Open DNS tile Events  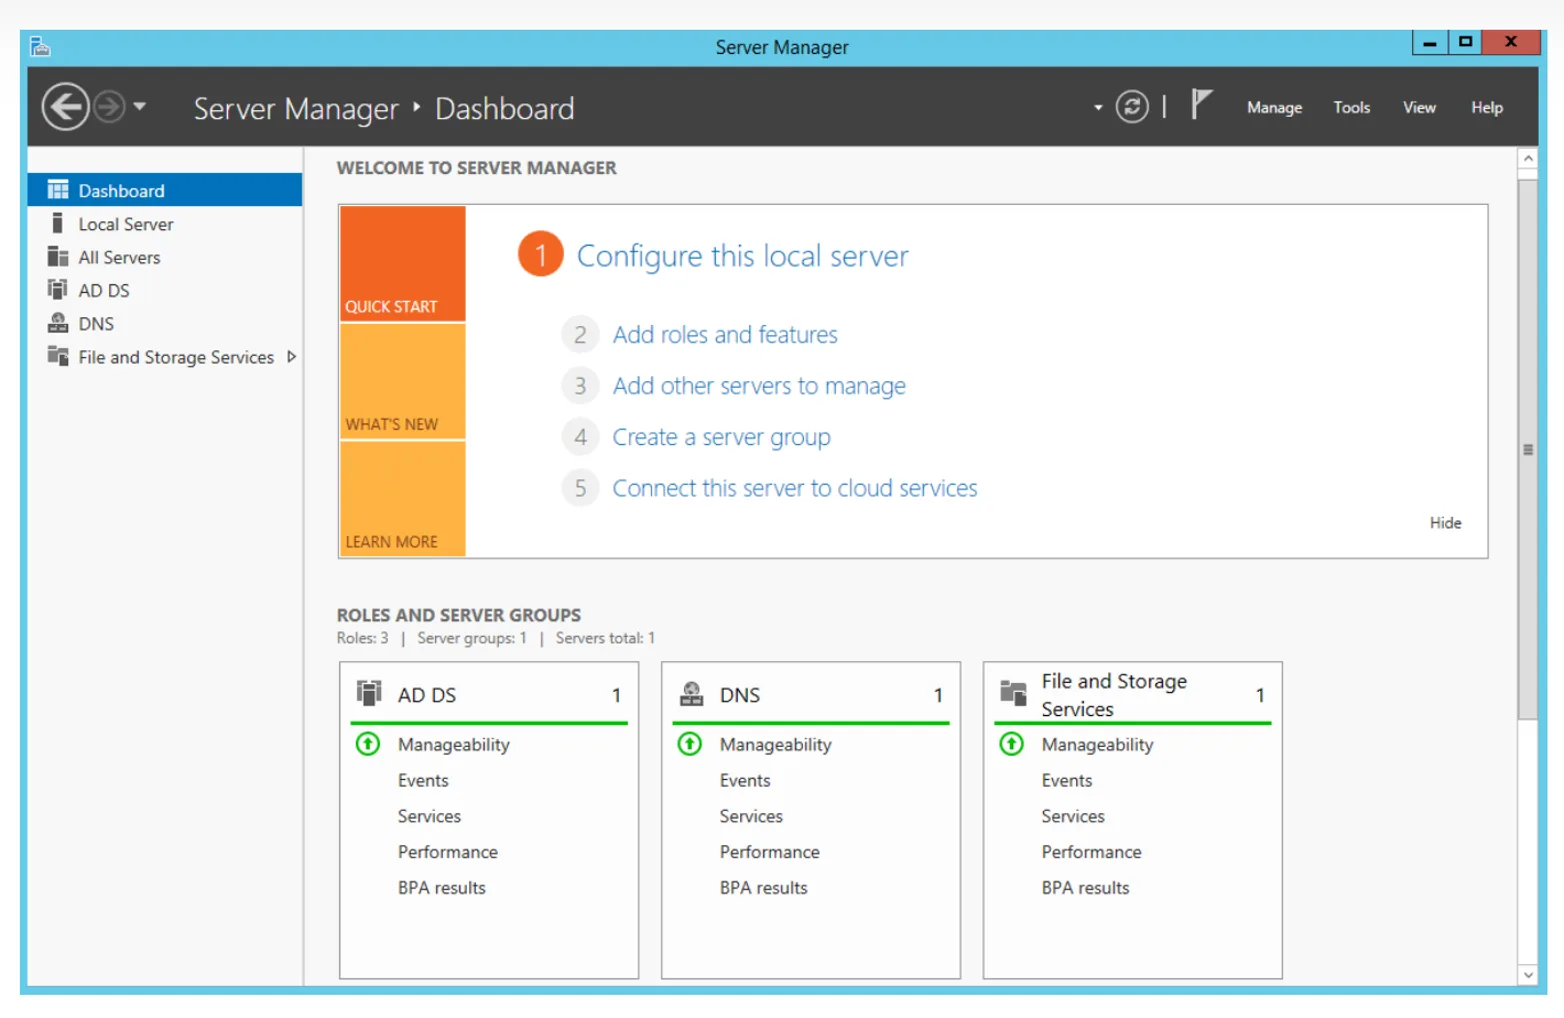(745, 781)
